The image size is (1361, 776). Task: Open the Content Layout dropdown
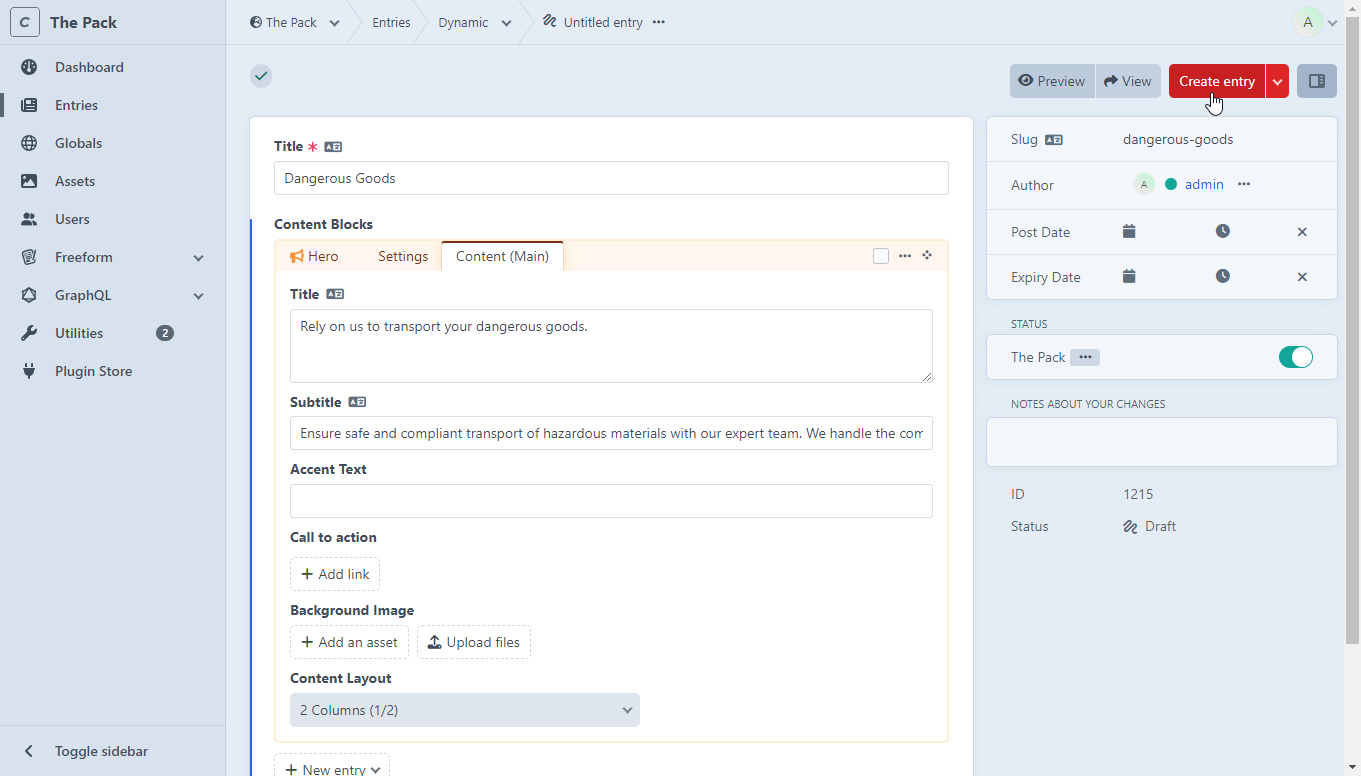click(x=464, y=710)
